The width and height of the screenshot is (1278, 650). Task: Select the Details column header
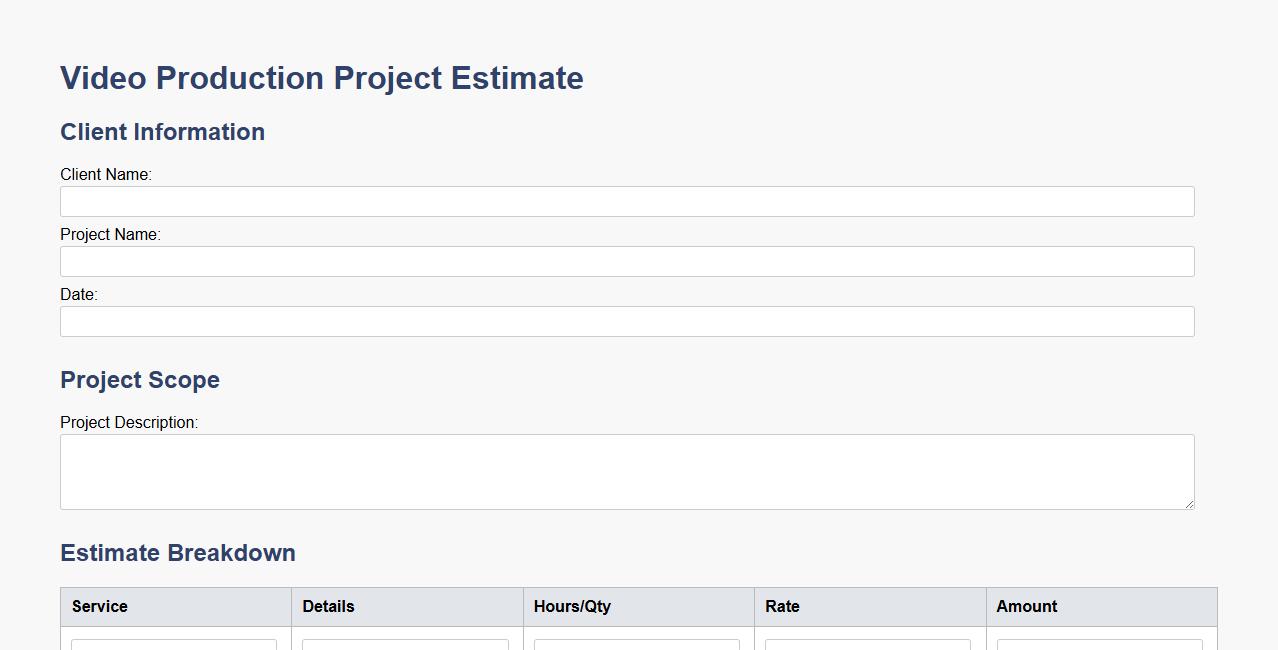pos(328,606)
